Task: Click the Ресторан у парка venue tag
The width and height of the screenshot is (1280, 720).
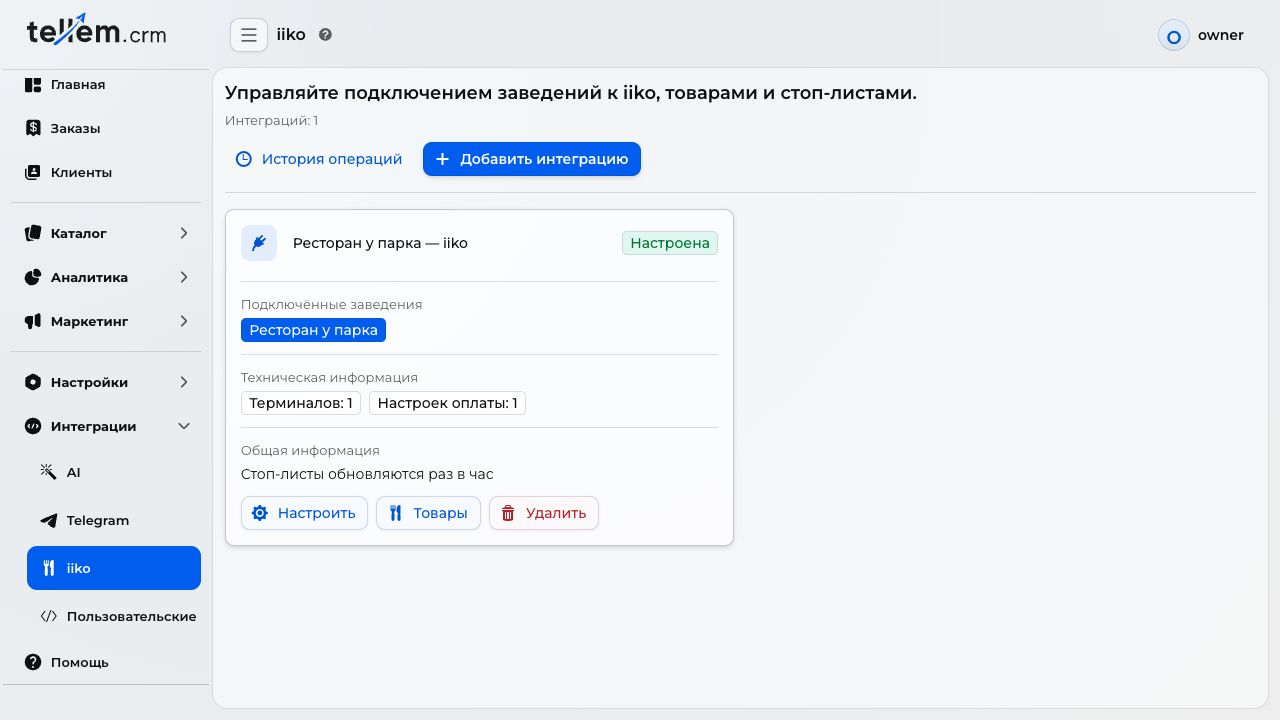Action: pos(313,330)
